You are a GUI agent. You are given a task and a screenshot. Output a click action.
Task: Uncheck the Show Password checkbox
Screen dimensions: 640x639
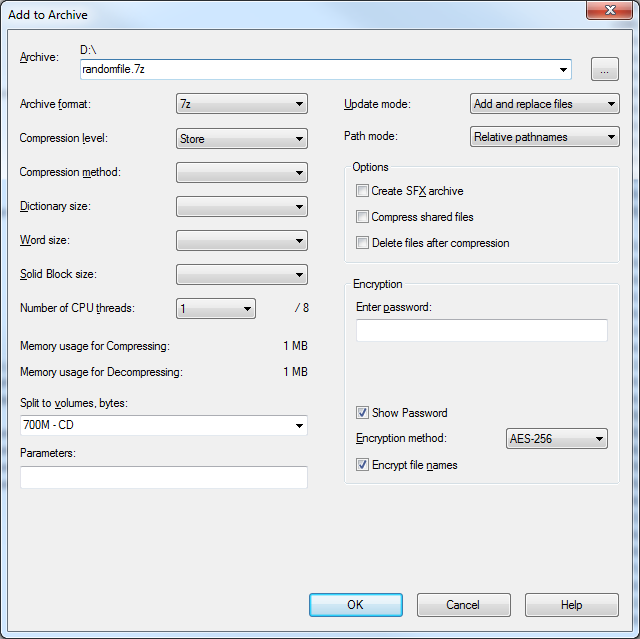[x=362, y=413]
